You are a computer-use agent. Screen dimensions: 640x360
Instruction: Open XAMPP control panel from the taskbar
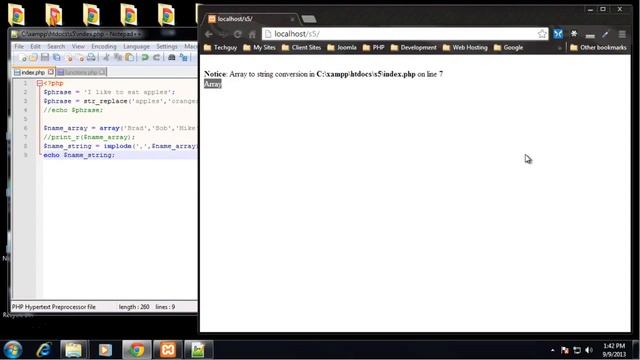pos(168,350)
